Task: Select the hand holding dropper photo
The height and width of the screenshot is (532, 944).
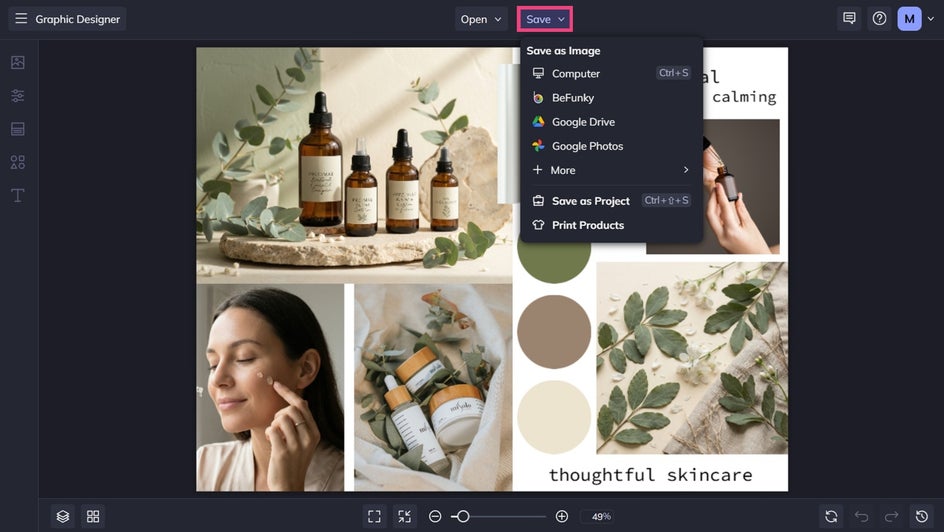Action: pos(742,187)
